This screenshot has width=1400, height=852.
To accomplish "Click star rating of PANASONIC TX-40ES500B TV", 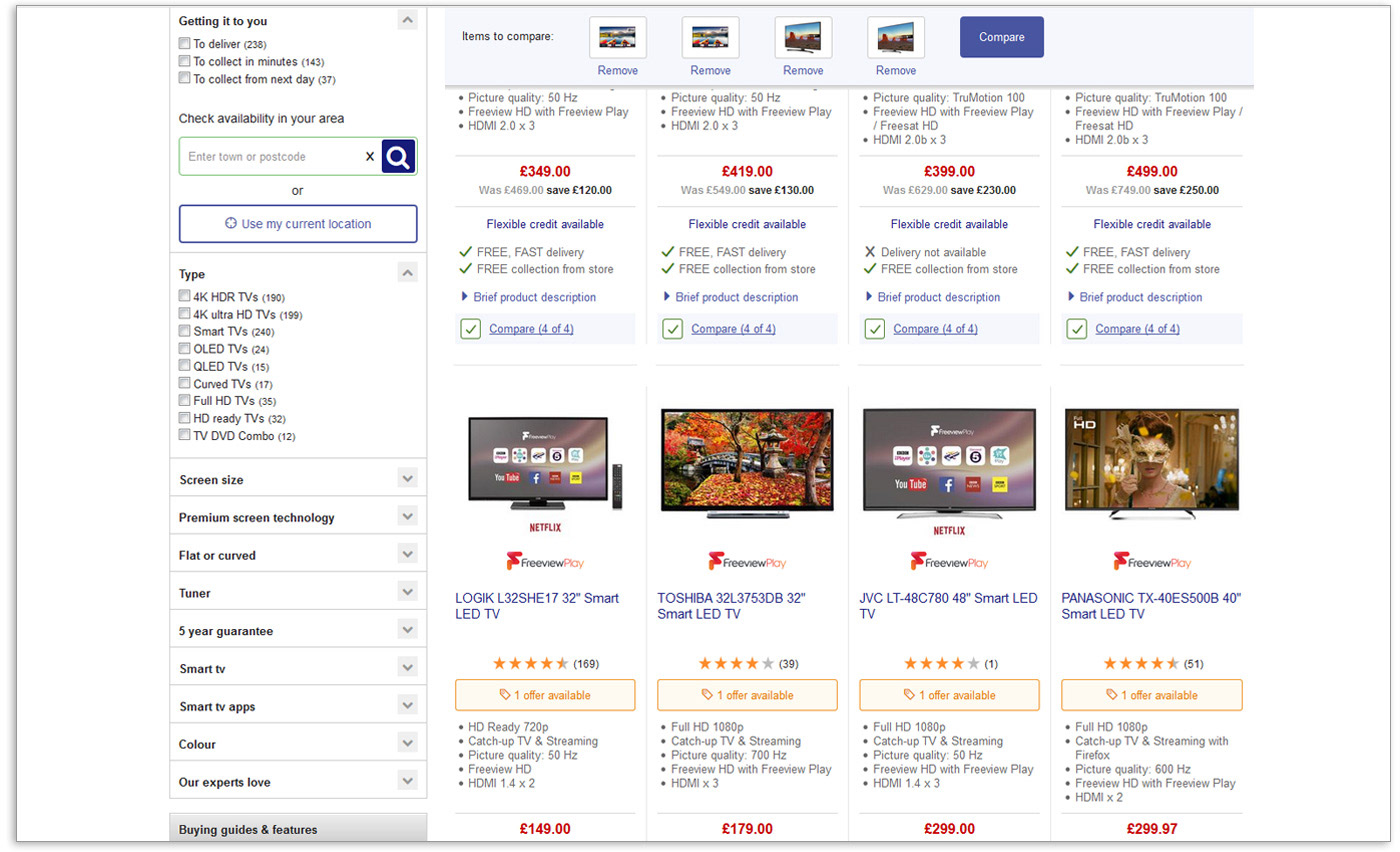I will [1141, 664].
